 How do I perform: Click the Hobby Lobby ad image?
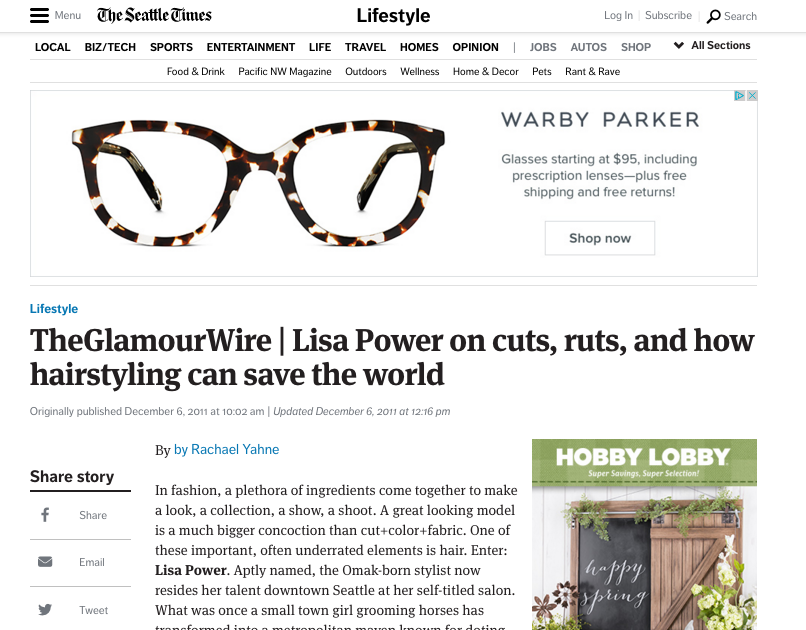point(644,534)
